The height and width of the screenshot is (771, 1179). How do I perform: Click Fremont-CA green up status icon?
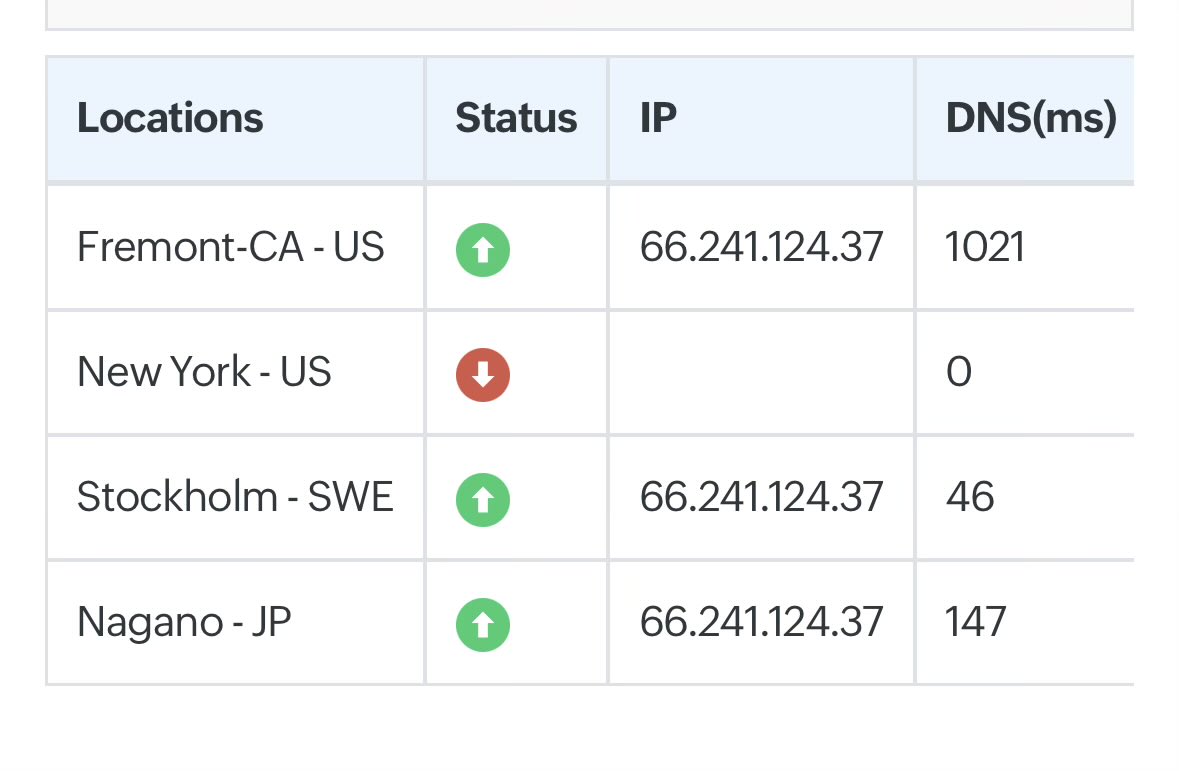tap(483, 249)
